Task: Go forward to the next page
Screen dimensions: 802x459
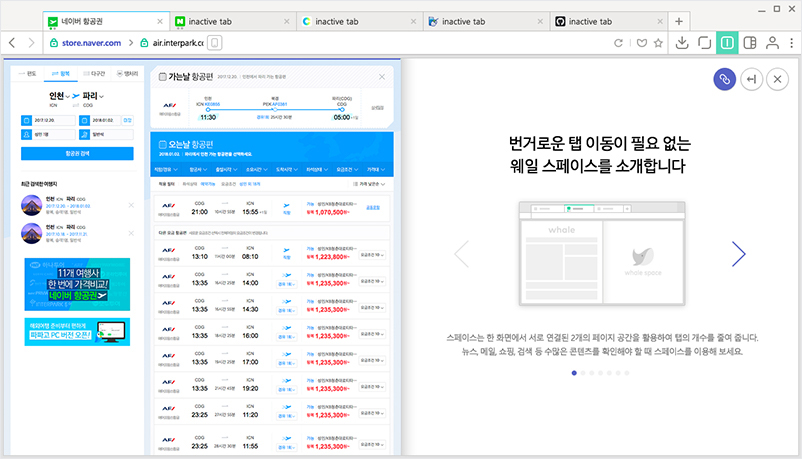Action: [x=31, y=43]
